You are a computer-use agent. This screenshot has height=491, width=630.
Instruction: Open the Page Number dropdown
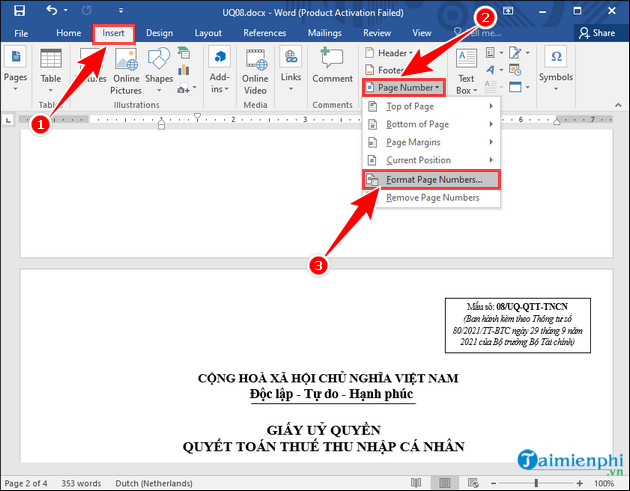(x=404, y=87)
